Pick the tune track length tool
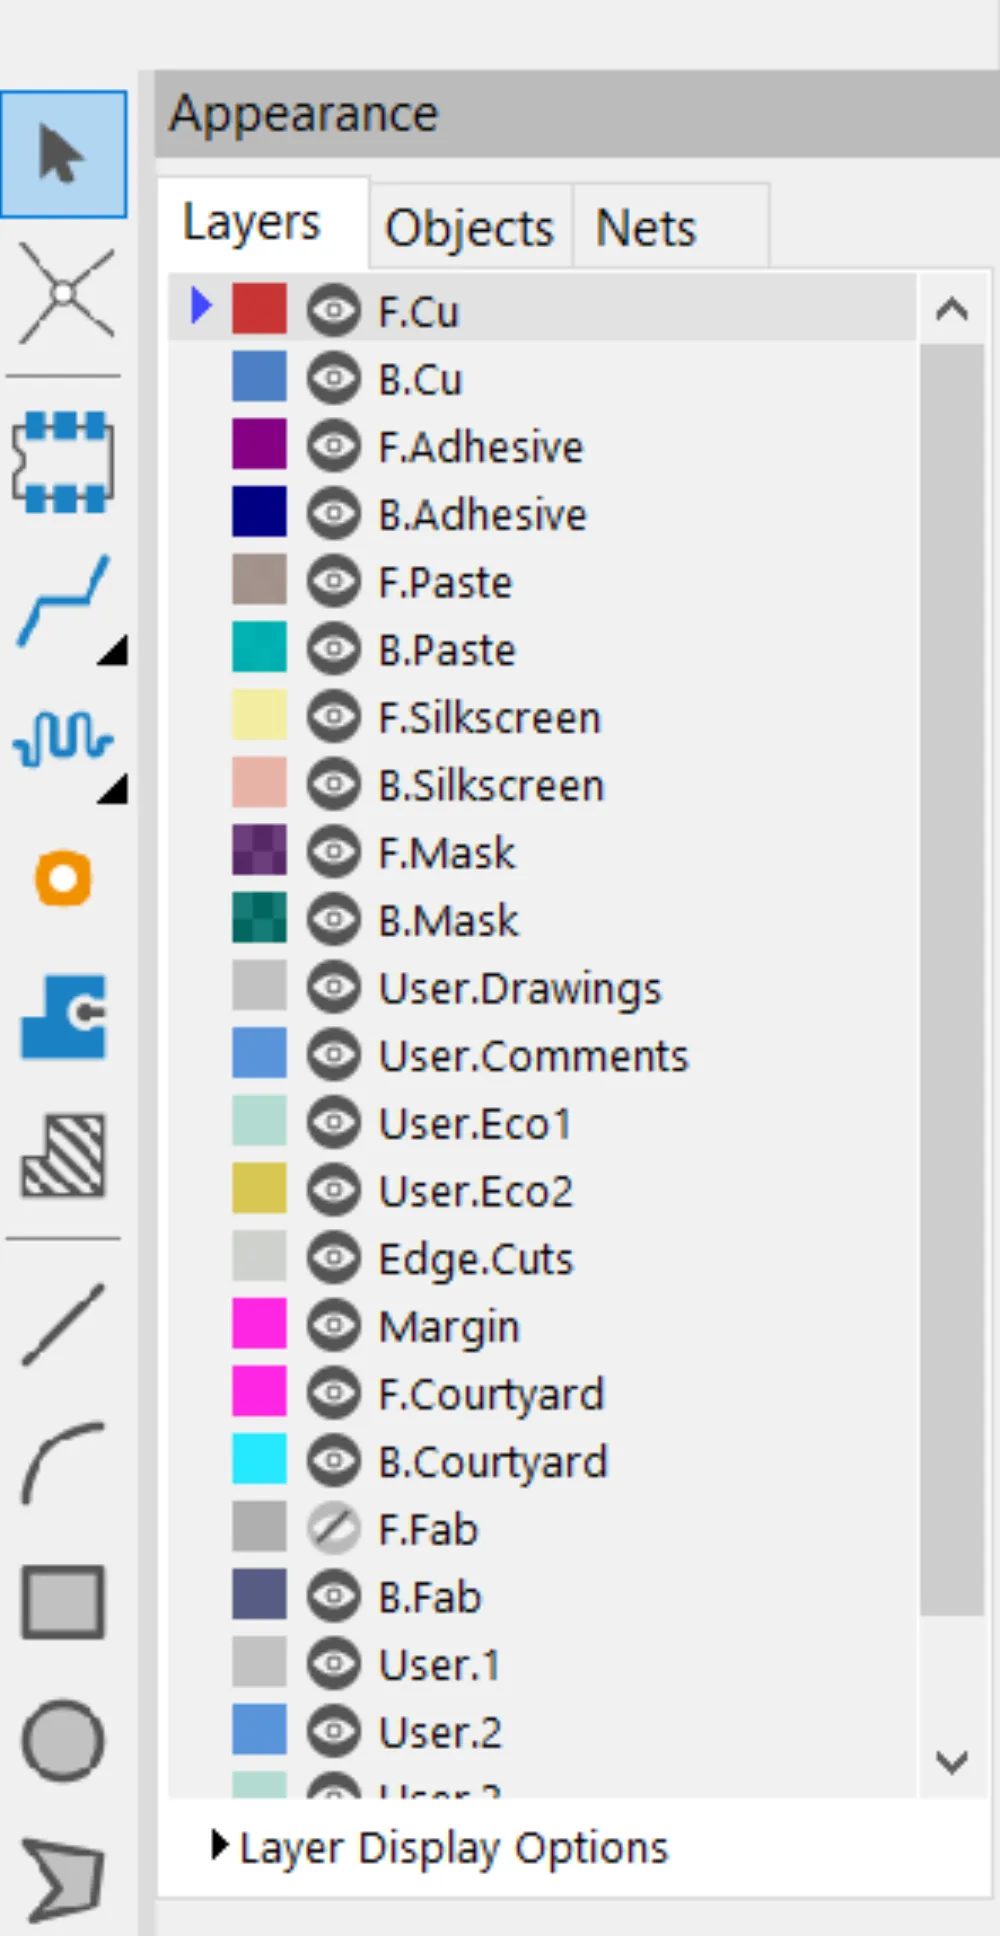This screenshot has height=1936, width=1000. coord(63,740)
